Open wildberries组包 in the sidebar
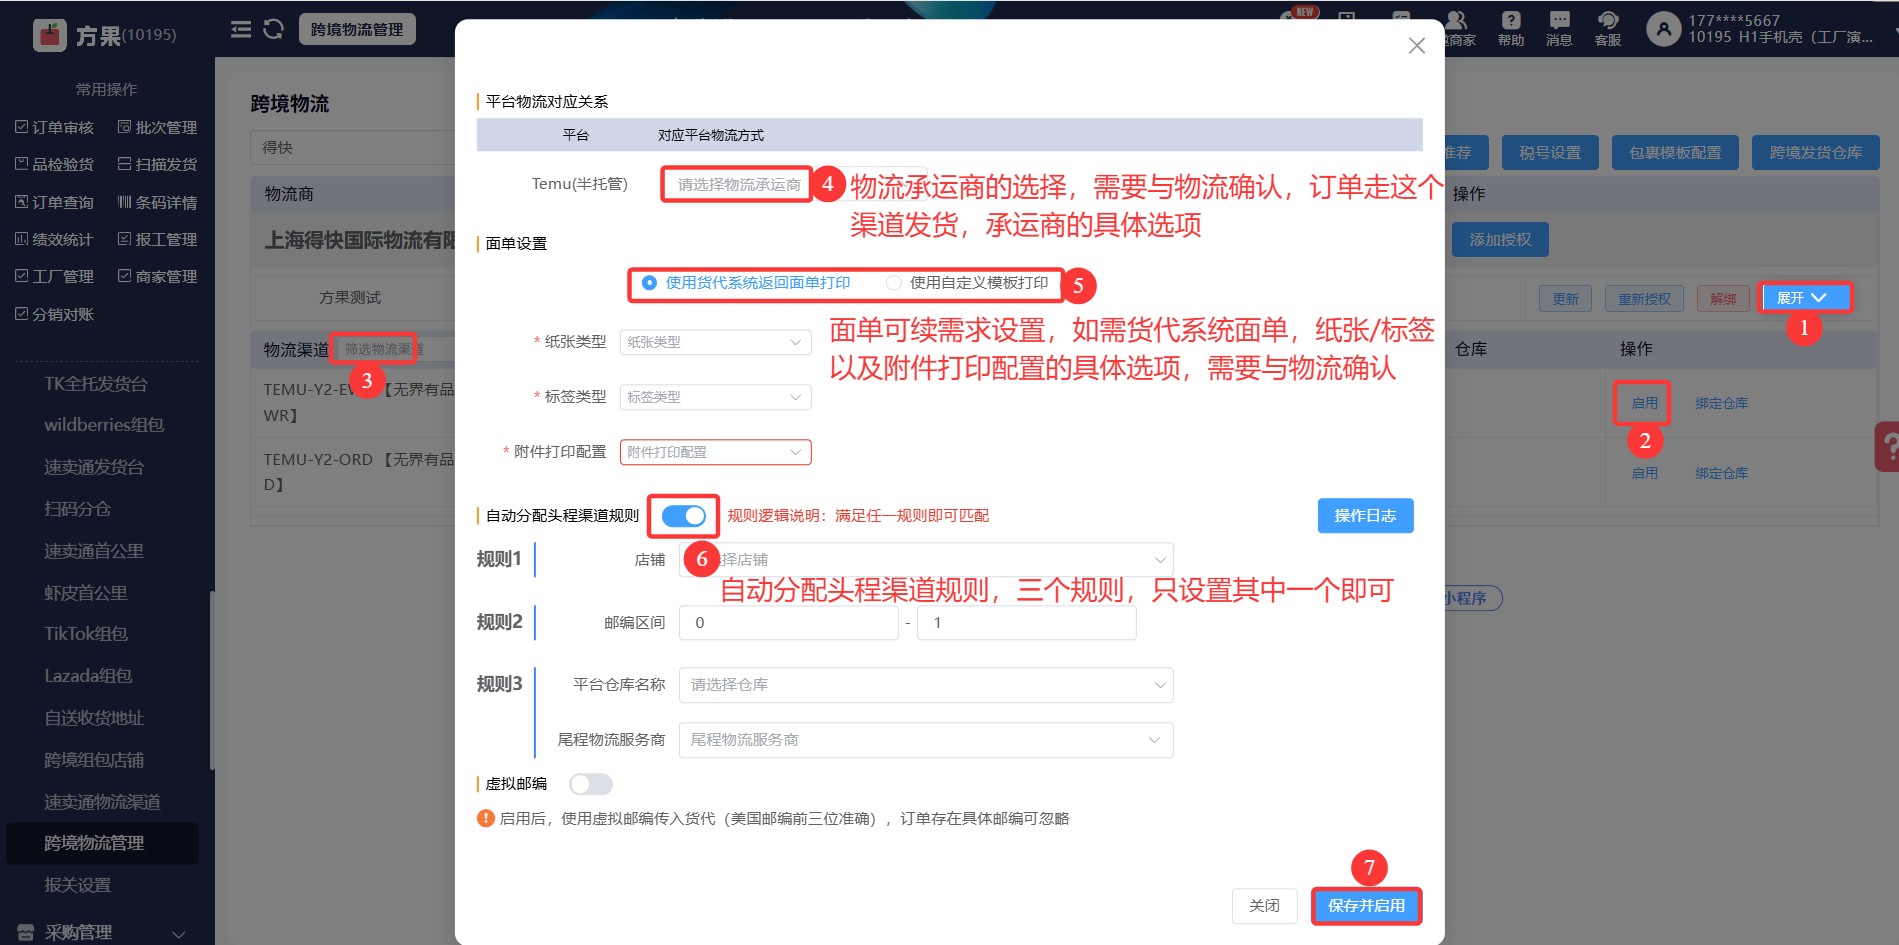This screenshot has height=945, width=1899. (104, 425)
